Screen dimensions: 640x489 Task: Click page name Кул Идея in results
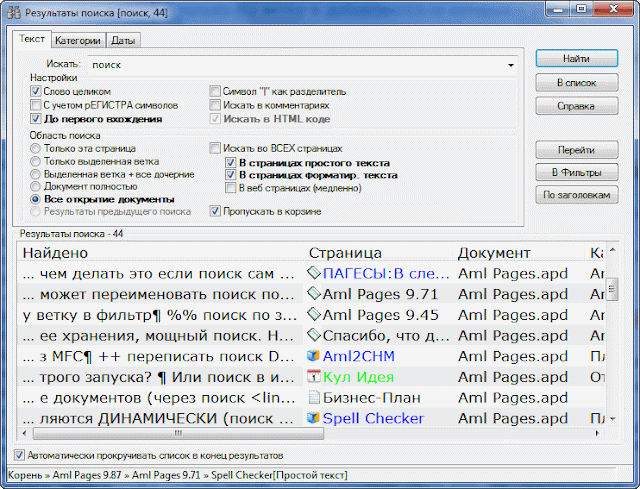pyautogui.click(x=358, y=377)
